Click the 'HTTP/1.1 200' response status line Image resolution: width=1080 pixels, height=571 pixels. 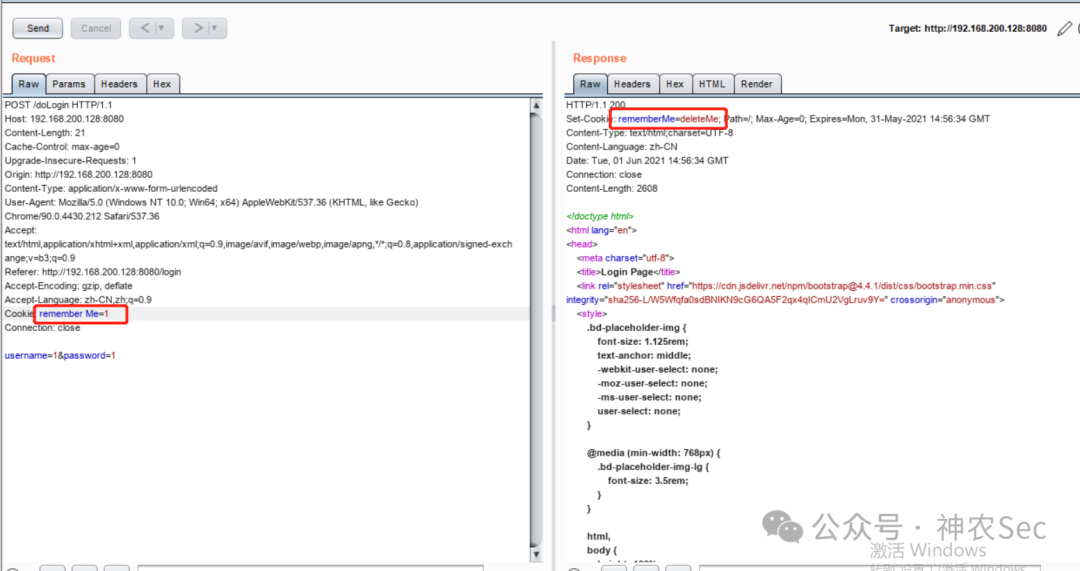(x=596, y=105)
